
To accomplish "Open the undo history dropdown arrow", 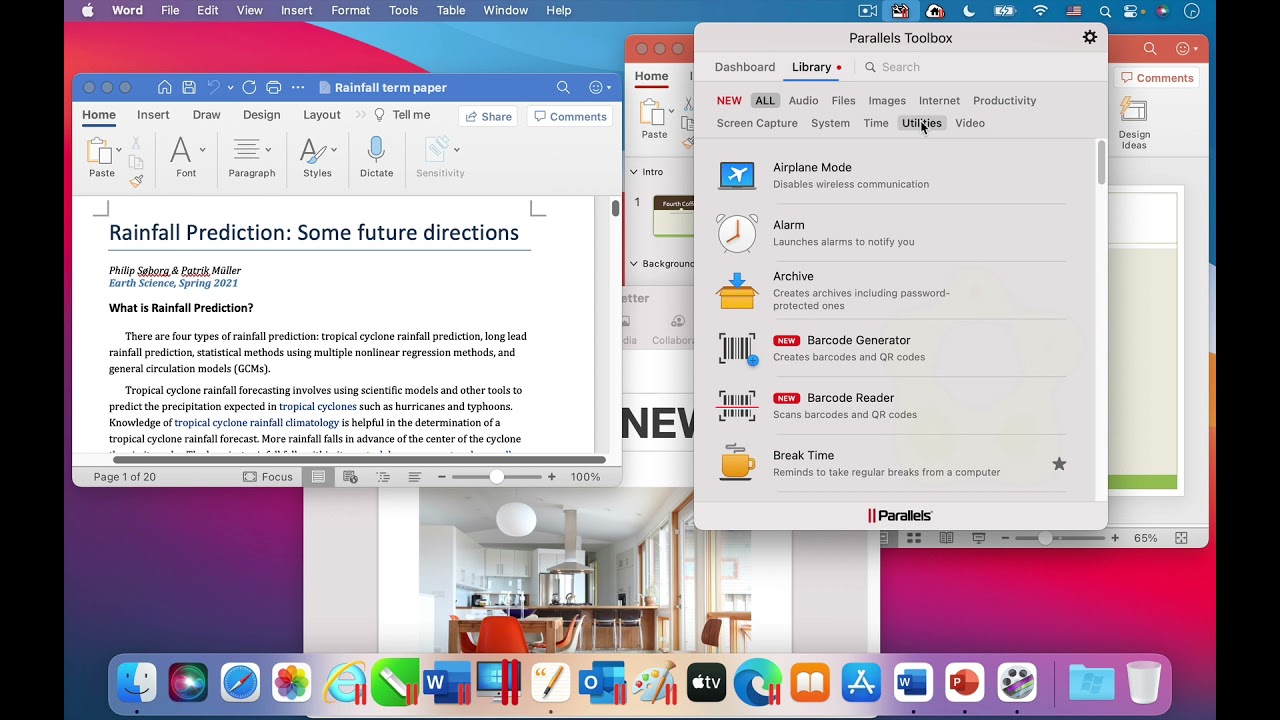I will [230, 88].
